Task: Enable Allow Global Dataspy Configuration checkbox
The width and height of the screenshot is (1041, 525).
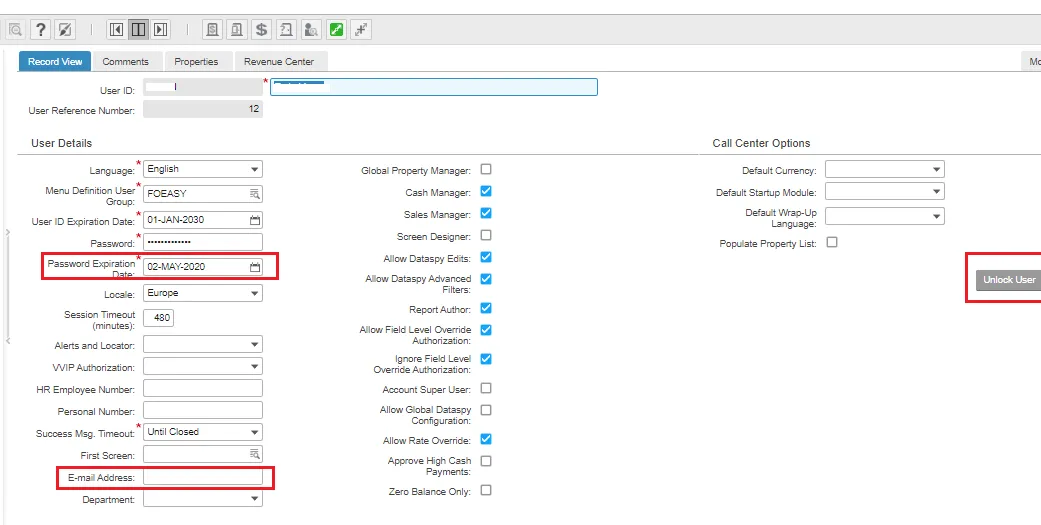Action: (486, 410)
